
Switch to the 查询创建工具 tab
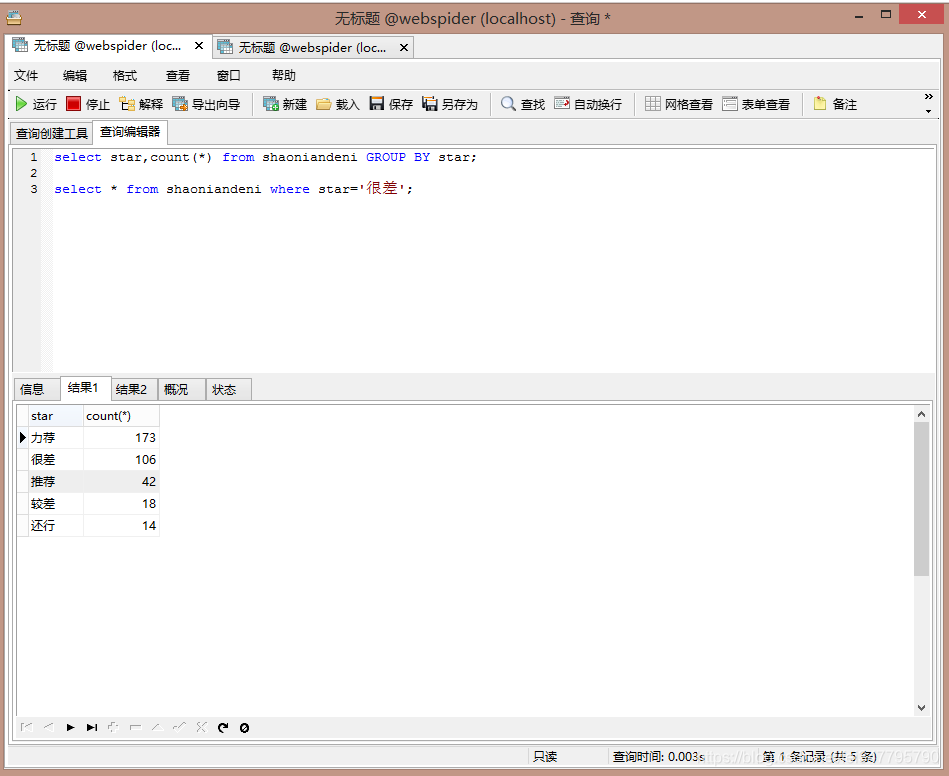[51, 133]
